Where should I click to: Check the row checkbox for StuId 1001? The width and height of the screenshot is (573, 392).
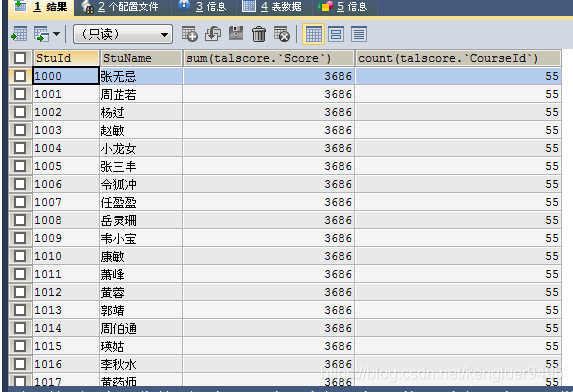point(20,94)
